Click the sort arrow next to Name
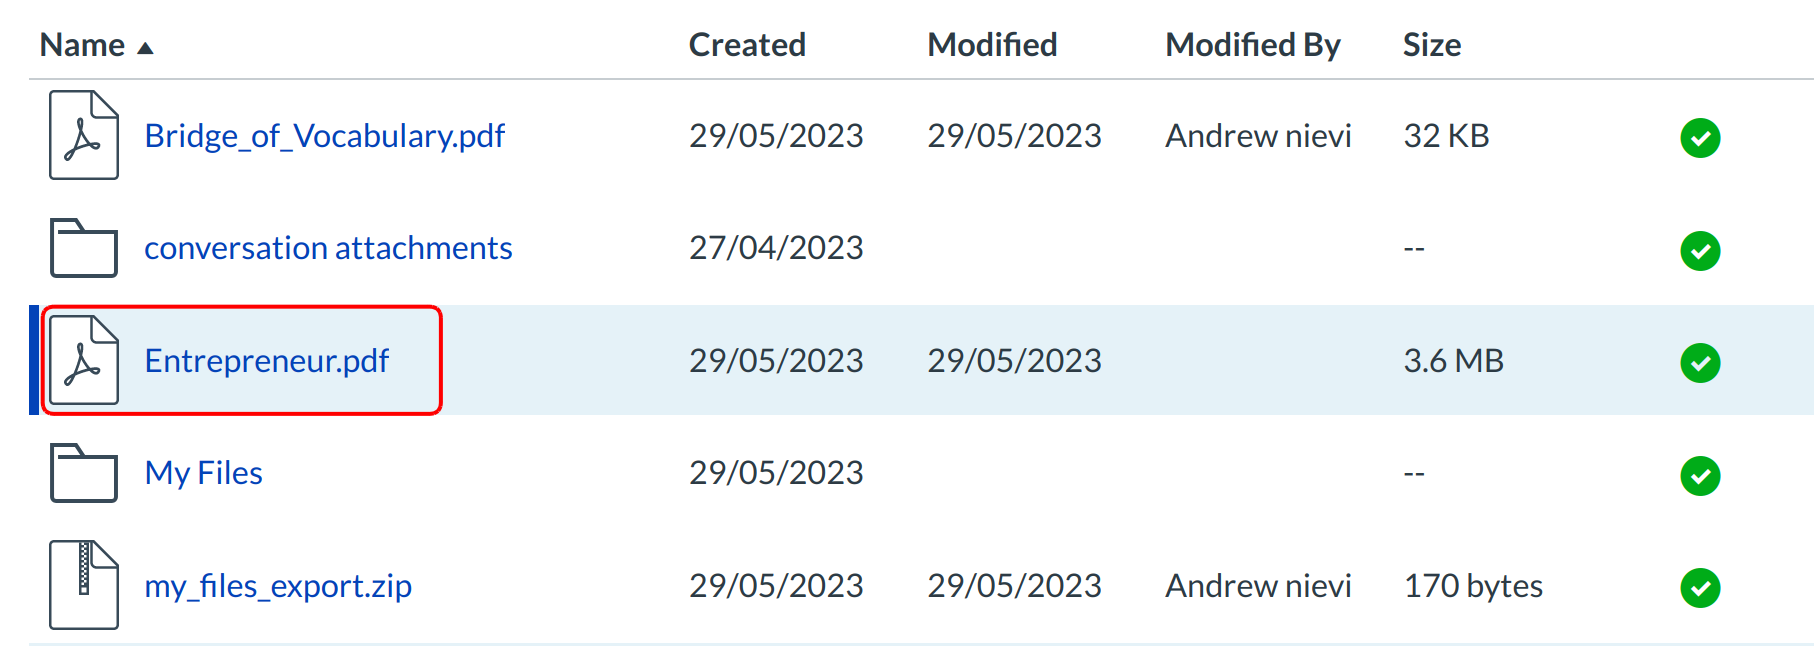The image size is (1814, 646). (x=145, y=48)
